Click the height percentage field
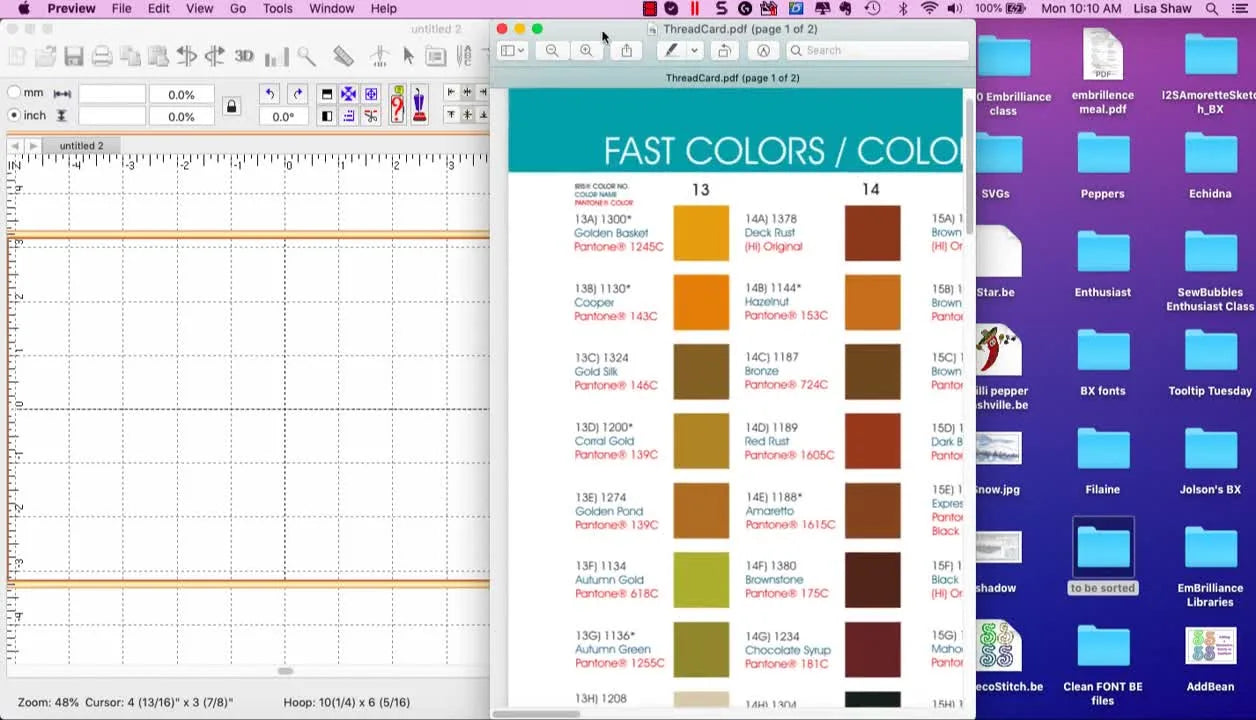1256x720 pixels. 181,116
